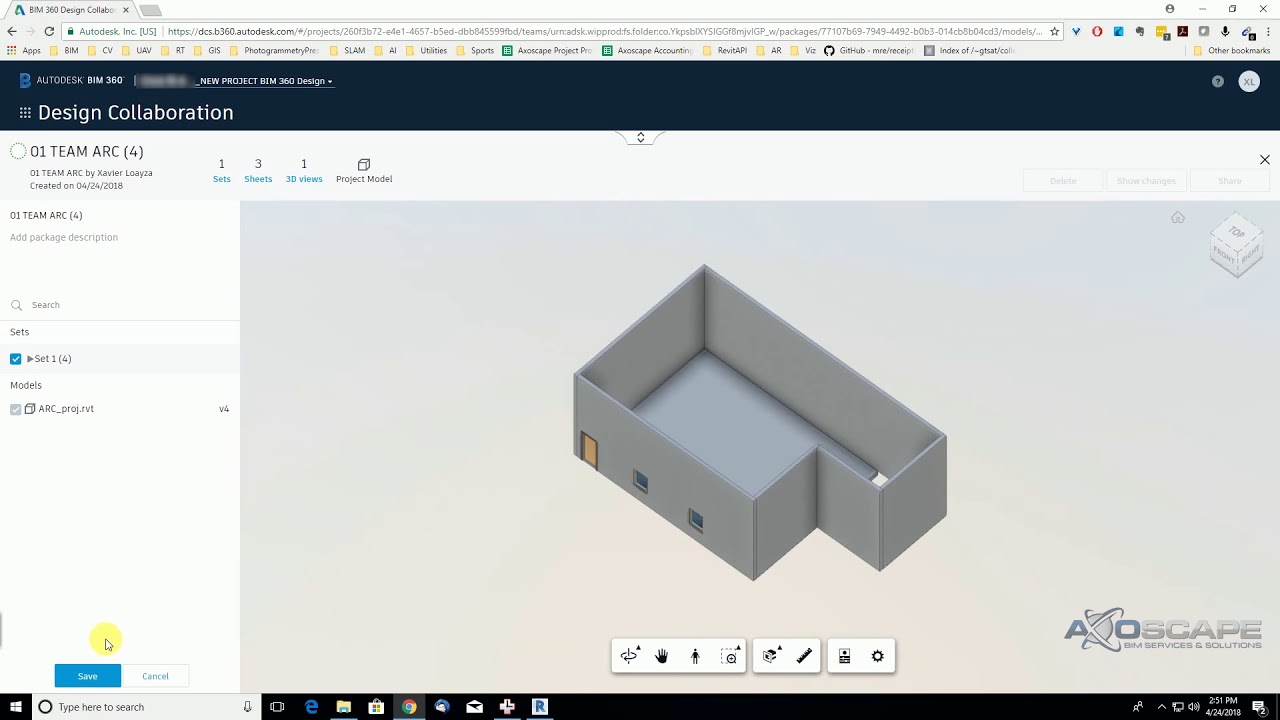Open the Section tool options arrow
The height and width of the screenshot is (720, 1280).
779,648
